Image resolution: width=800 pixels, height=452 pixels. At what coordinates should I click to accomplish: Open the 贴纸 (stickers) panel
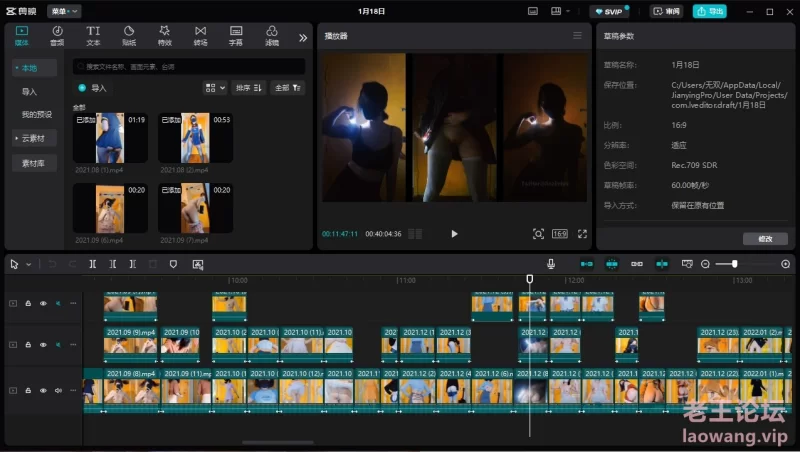tap(129, 36)
